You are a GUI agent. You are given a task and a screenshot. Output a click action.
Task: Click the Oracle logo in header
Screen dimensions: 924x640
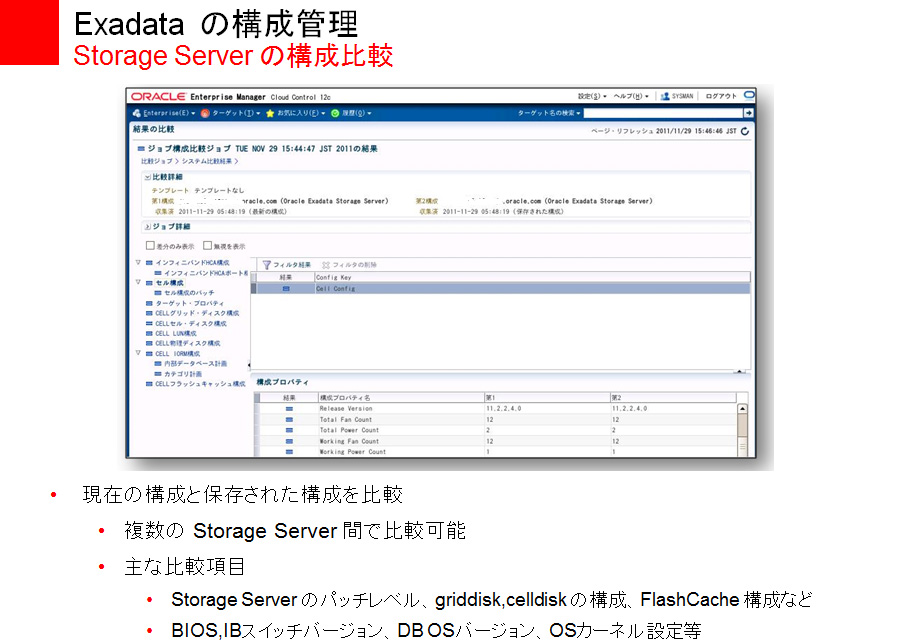159,96
